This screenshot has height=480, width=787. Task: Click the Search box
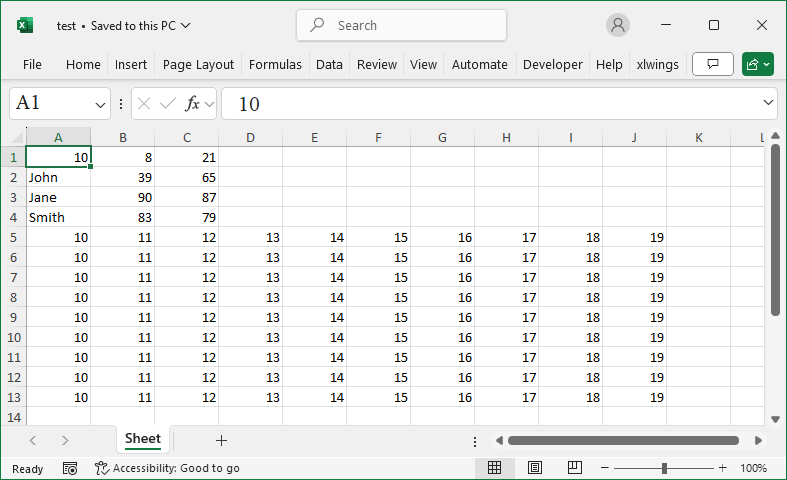(402, 25)
